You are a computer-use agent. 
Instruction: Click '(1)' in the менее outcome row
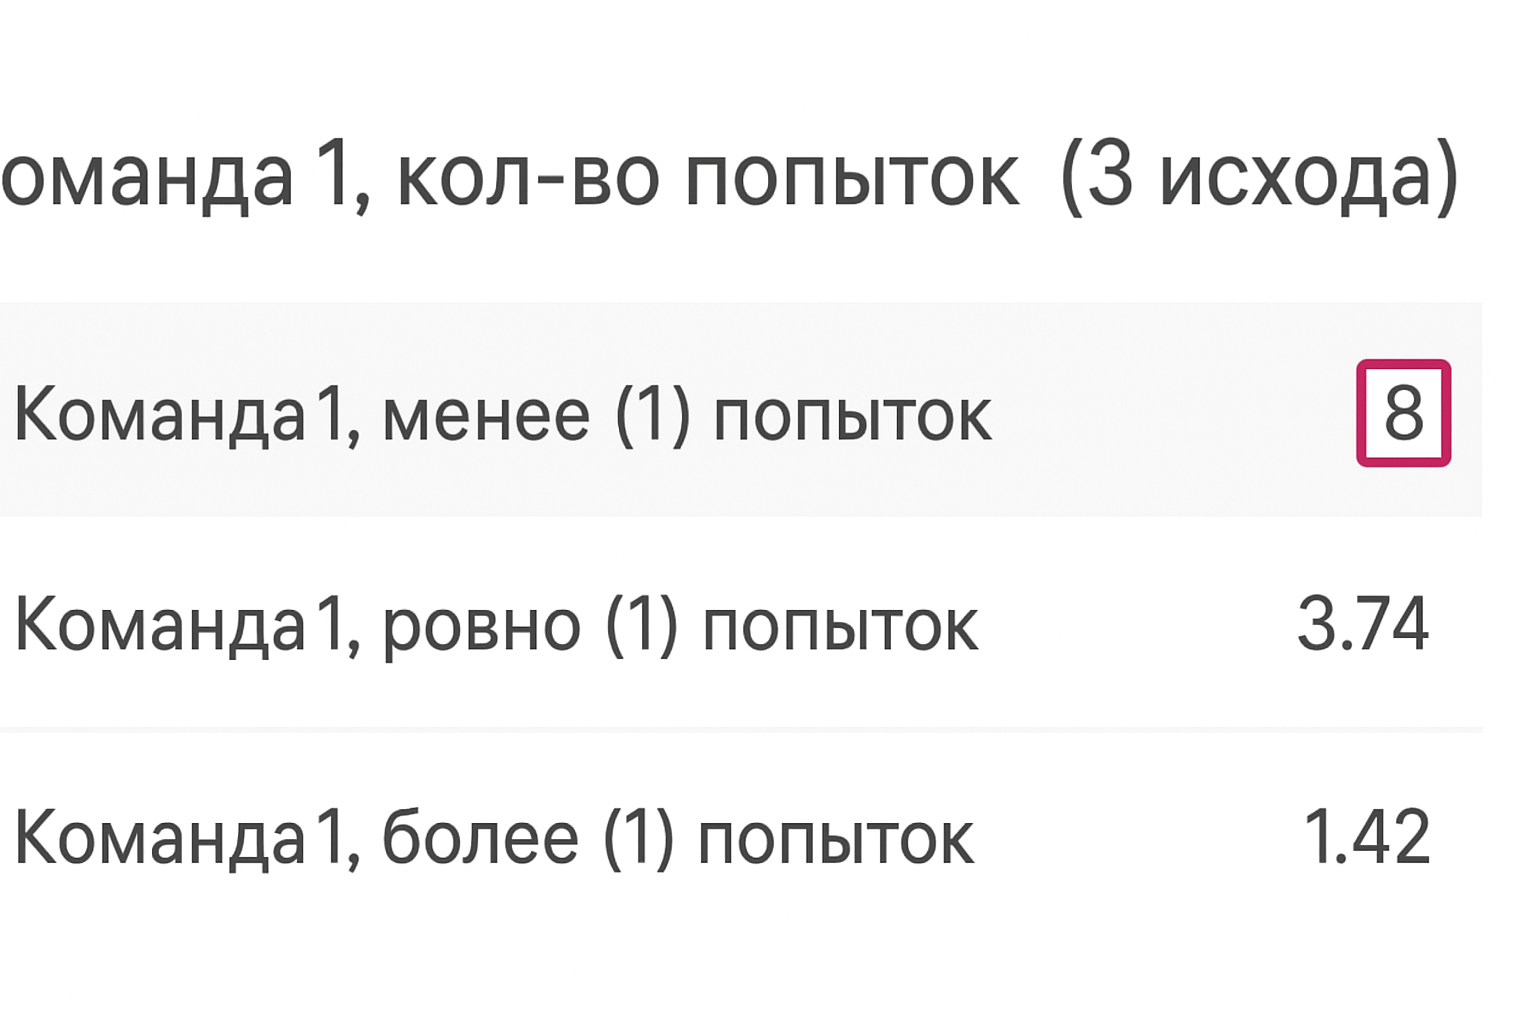653,414
